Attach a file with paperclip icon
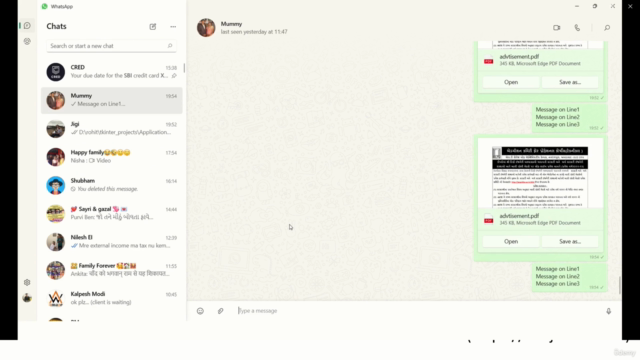Image resolution: width=640 pixels, height=360 pixels. (x=220, y=311)
